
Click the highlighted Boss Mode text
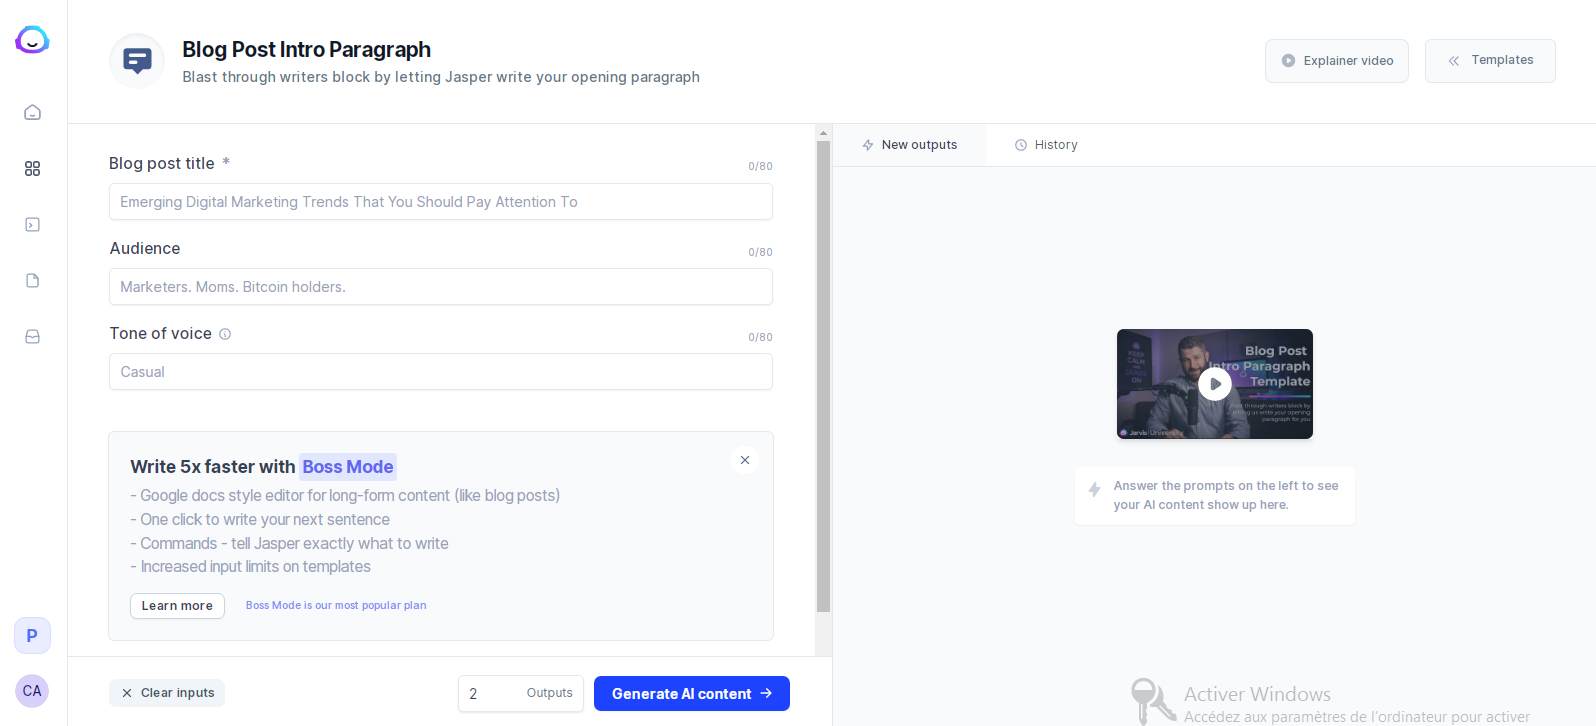click(x=348, y=467)
